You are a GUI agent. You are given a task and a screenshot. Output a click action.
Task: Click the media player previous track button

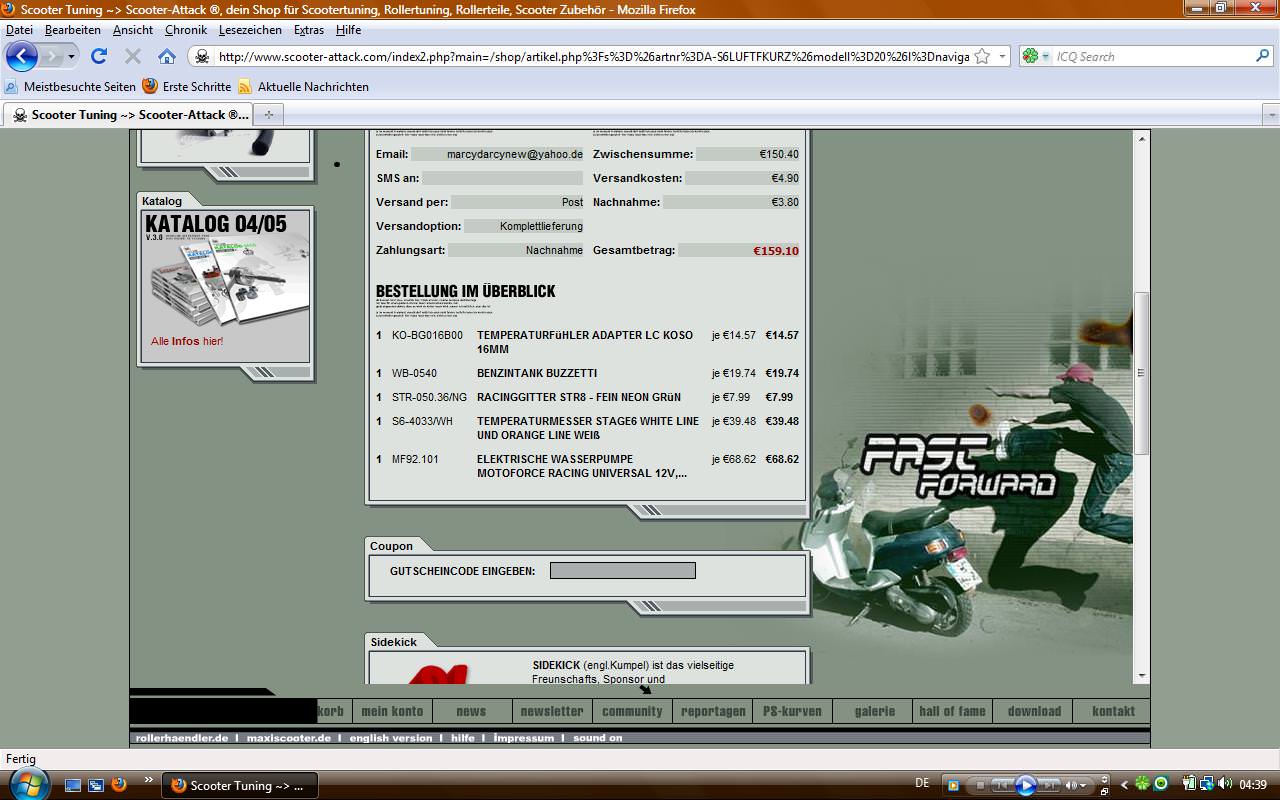click(x=1002, y=785)
